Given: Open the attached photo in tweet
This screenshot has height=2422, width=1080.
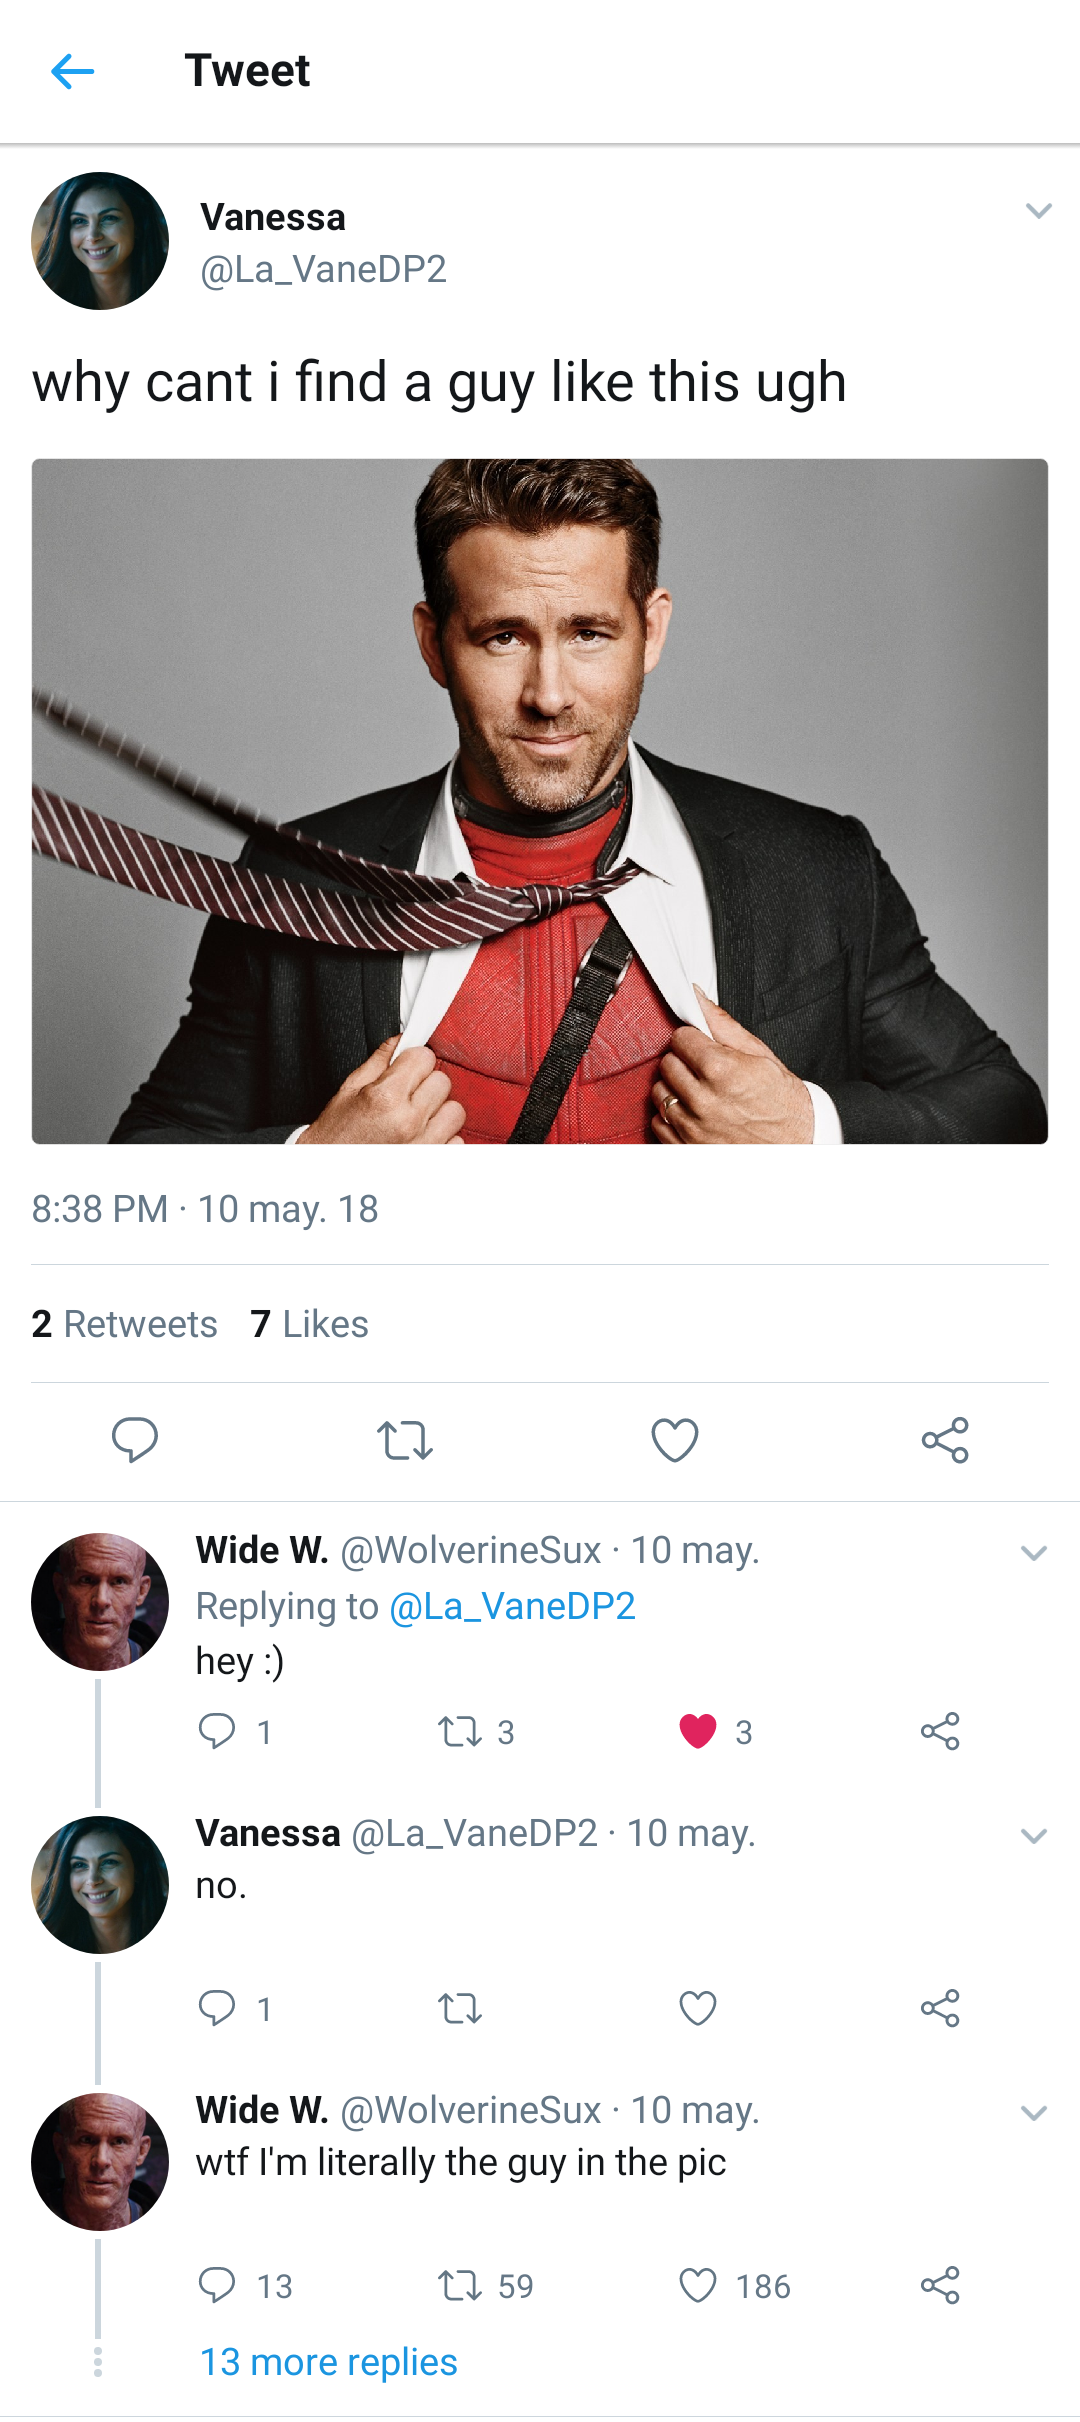Looking at the screenshot, I should pos(540,801).
